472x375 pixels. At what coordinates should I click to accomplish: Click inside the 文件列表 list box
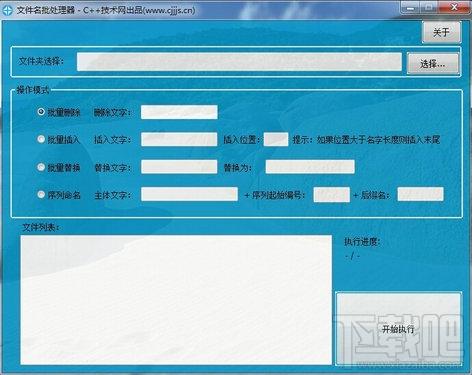click(x=176, y=300)
